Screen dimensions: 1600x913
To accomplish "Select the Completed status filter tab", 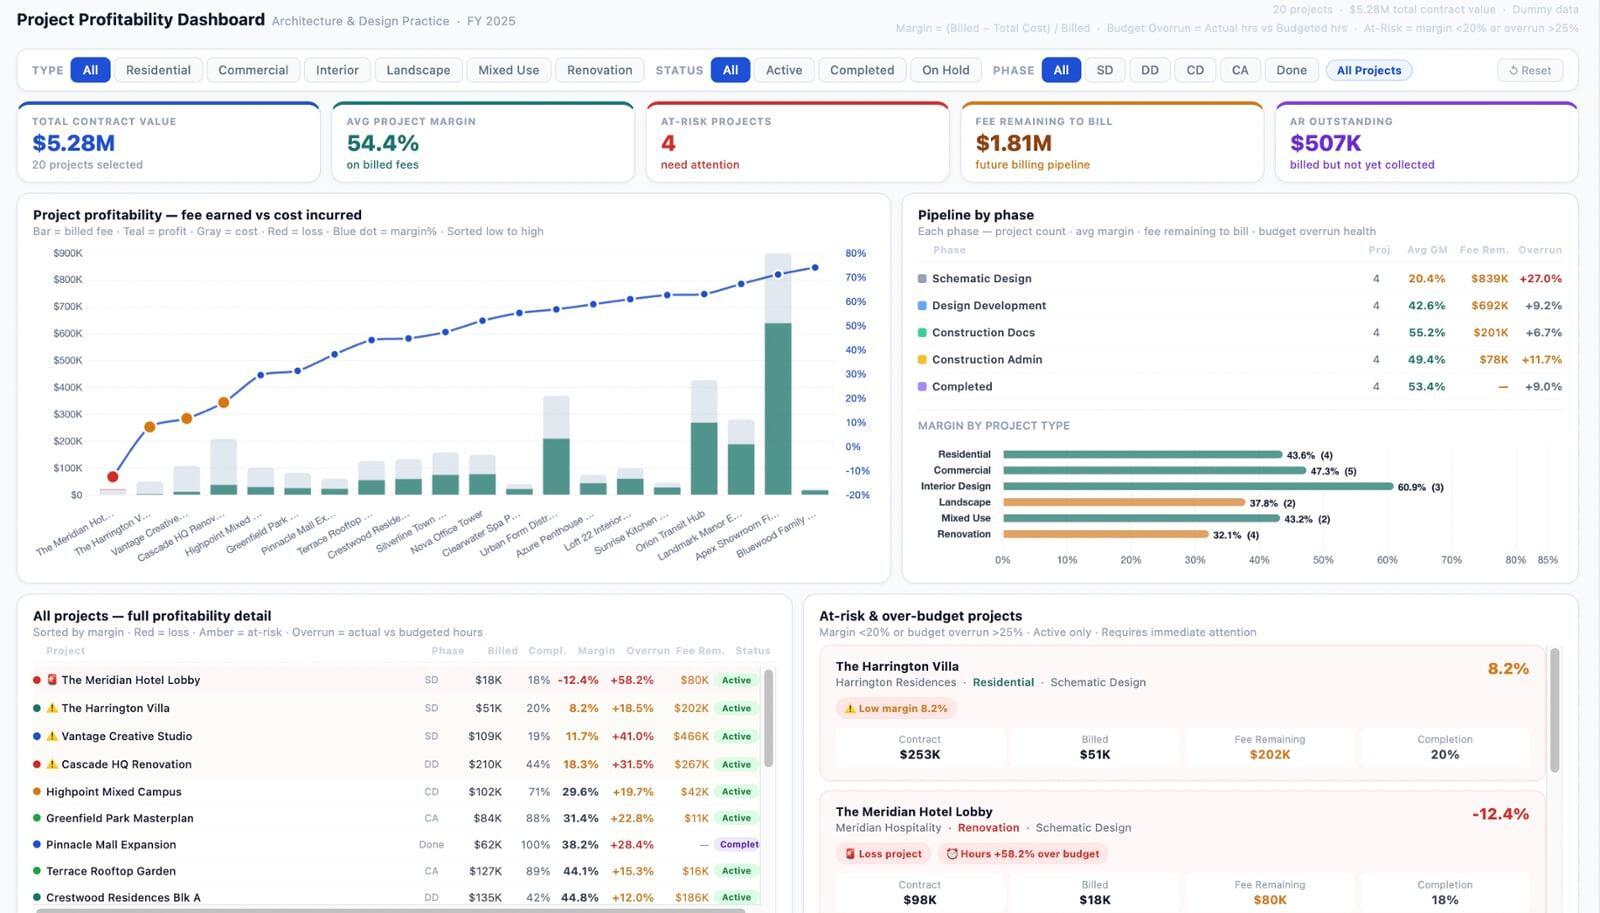I will tap(861, 70).
